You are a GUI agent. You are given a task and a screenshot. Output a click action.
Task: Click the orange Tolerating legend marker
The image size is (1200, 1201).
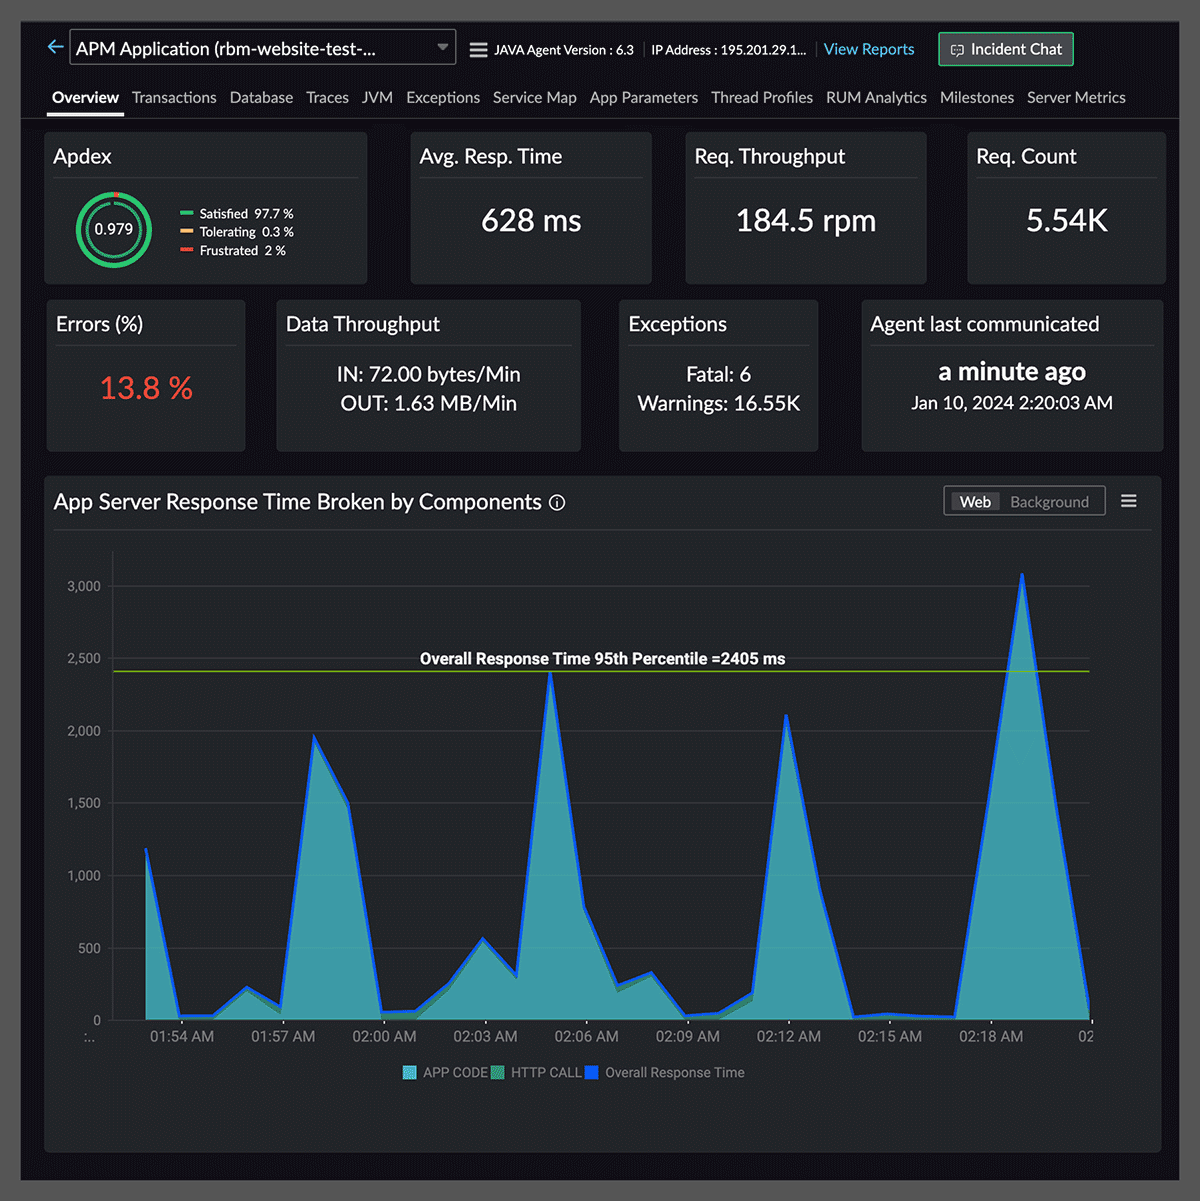click(x=187, y=232)
